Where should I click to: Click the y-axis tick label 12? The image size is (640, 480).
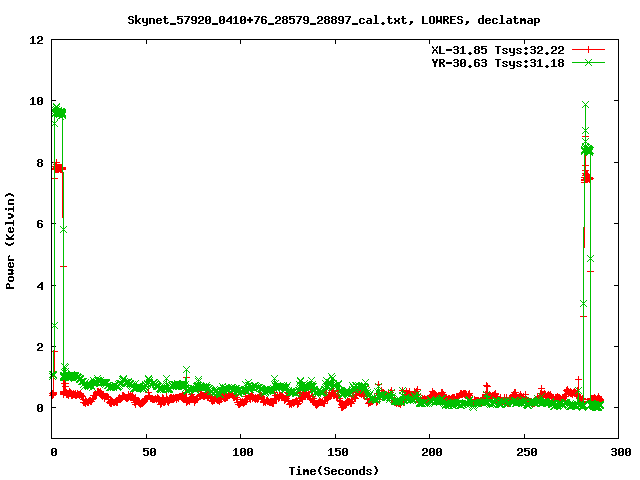(36, 40)
